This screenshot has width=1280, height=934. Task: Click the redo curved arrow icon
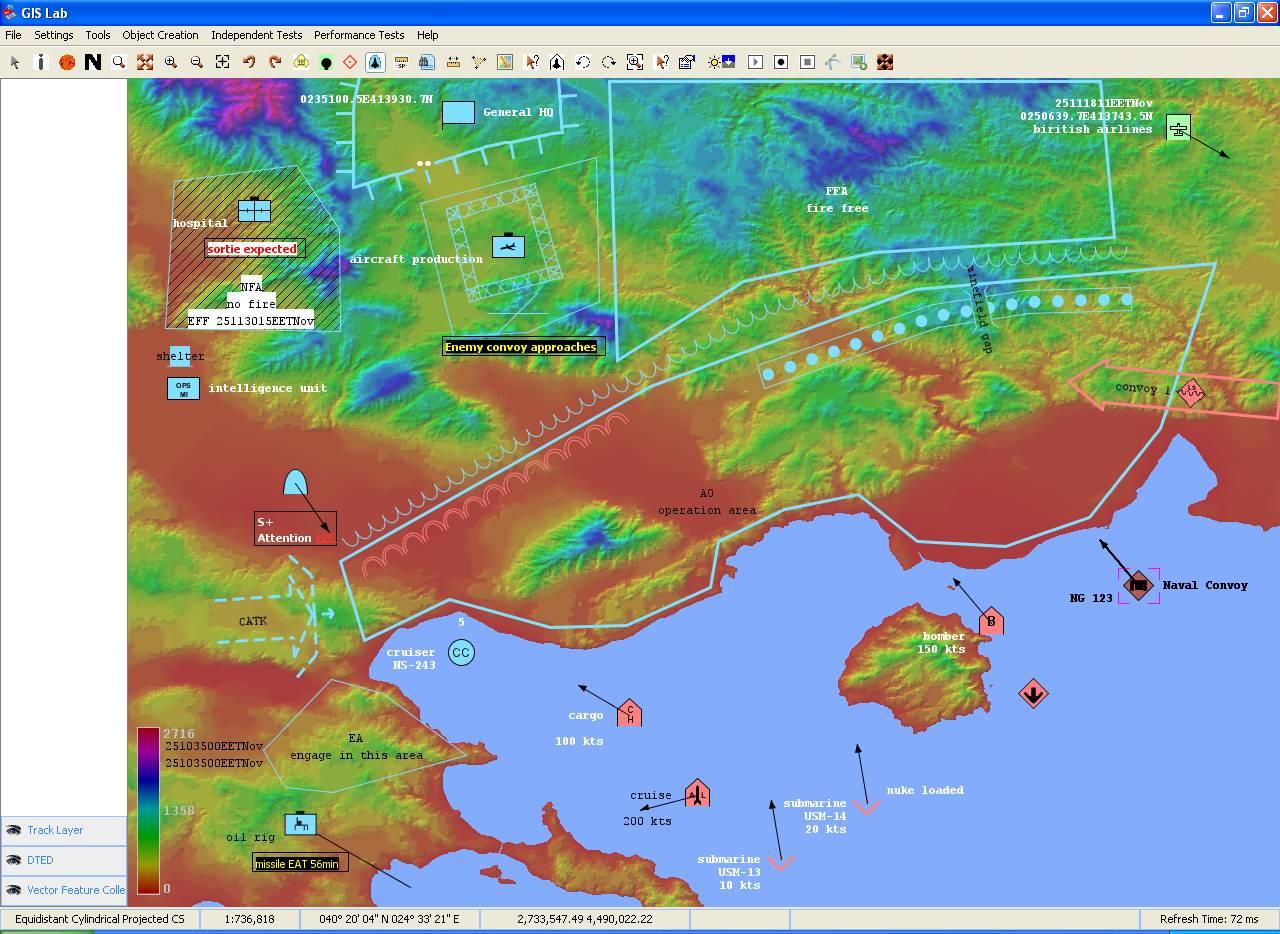click(275, 62)
